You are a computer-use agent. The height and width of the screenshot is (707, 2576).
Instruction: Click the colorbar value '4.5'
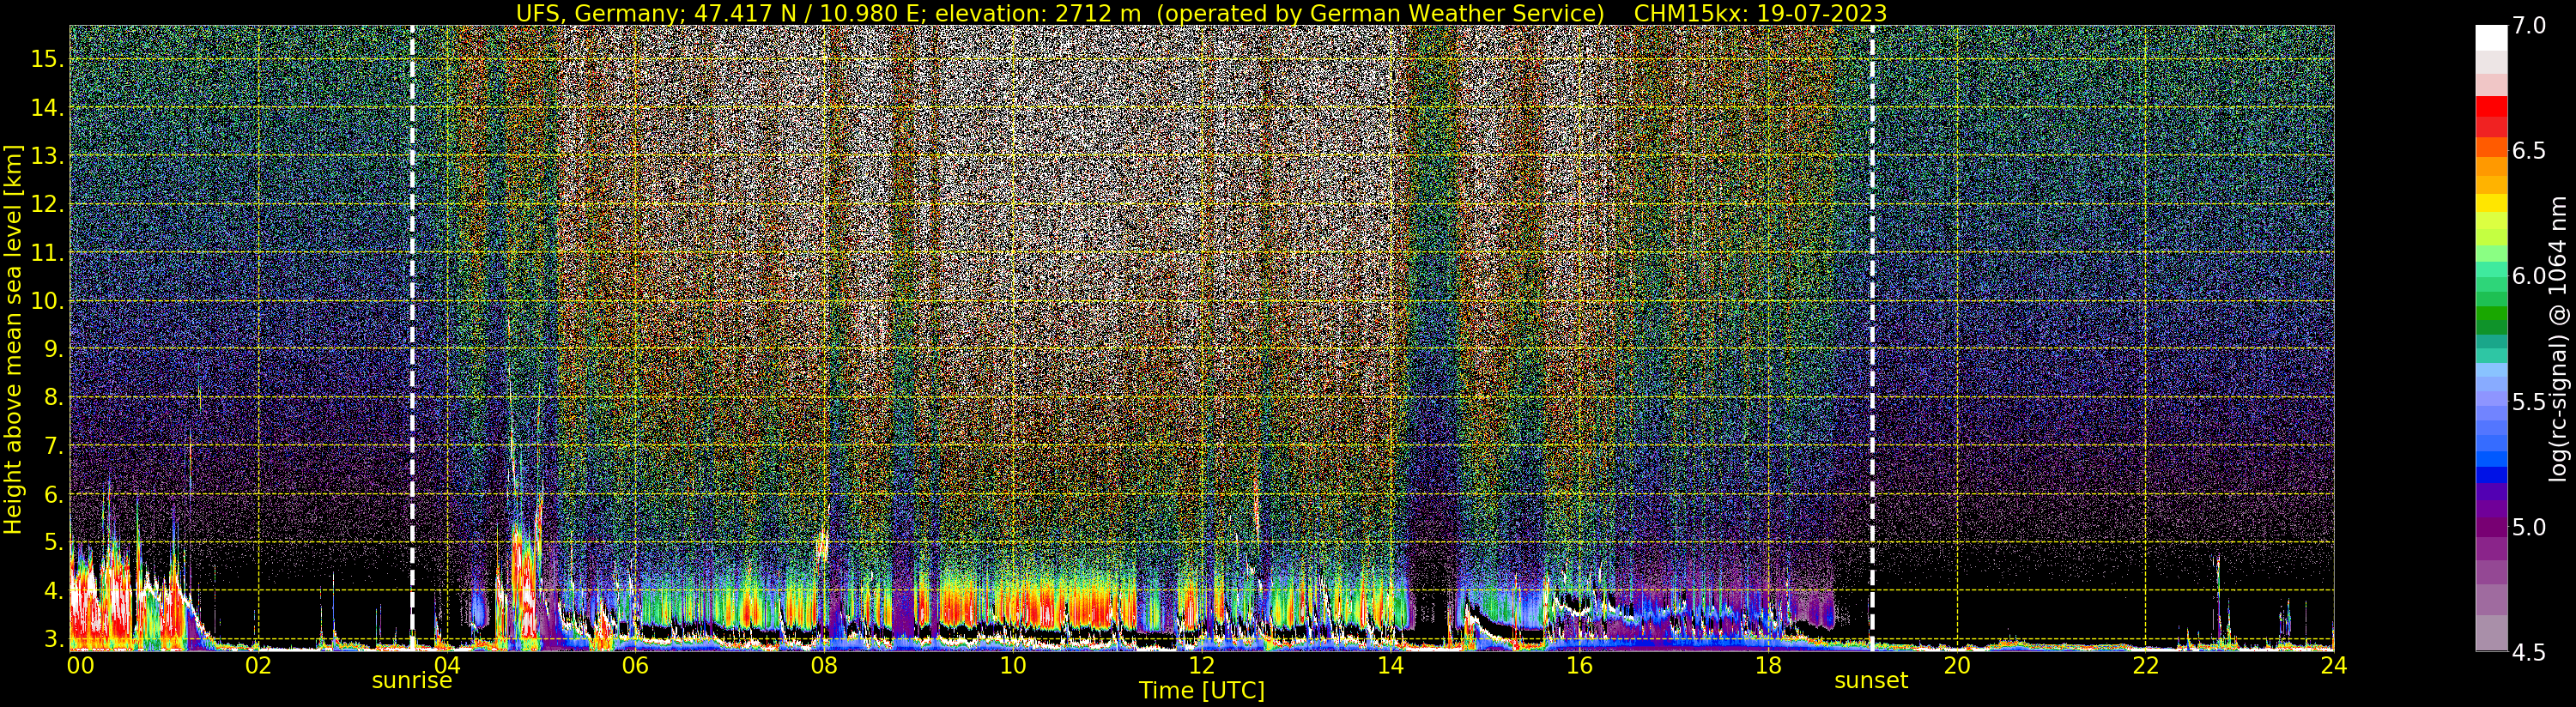2529,652
